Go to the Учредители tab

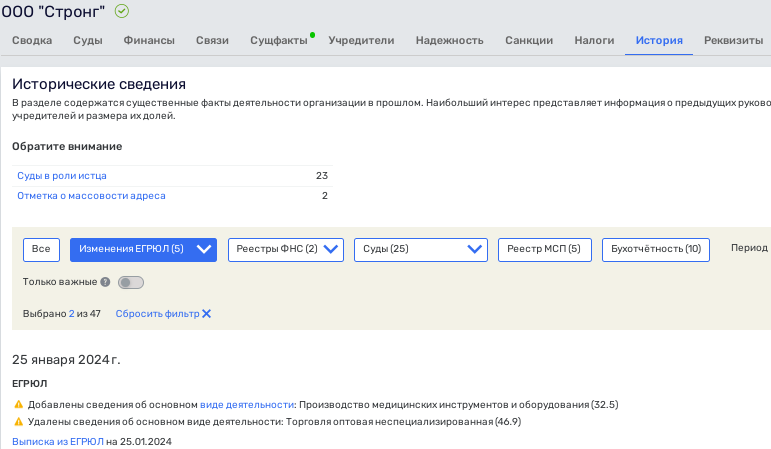[x=361, y=41]
